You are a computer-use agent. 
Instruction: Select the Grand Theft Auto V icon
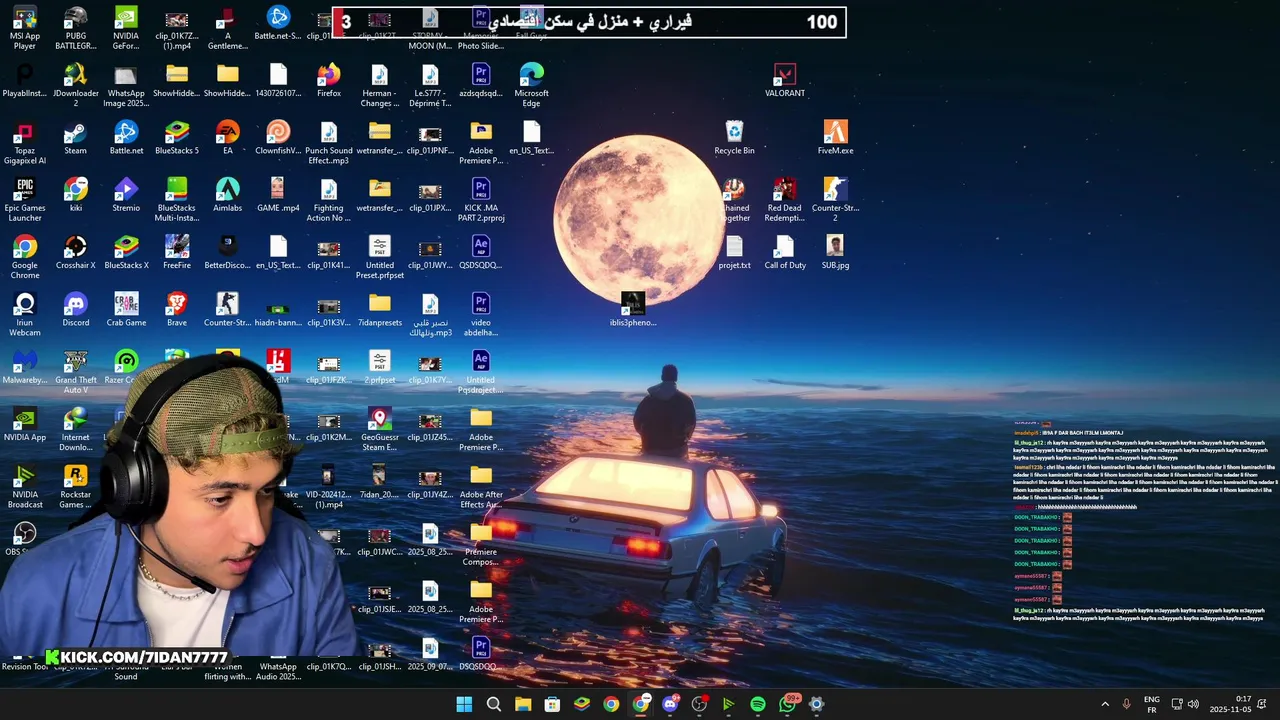(x=75, y=371)
